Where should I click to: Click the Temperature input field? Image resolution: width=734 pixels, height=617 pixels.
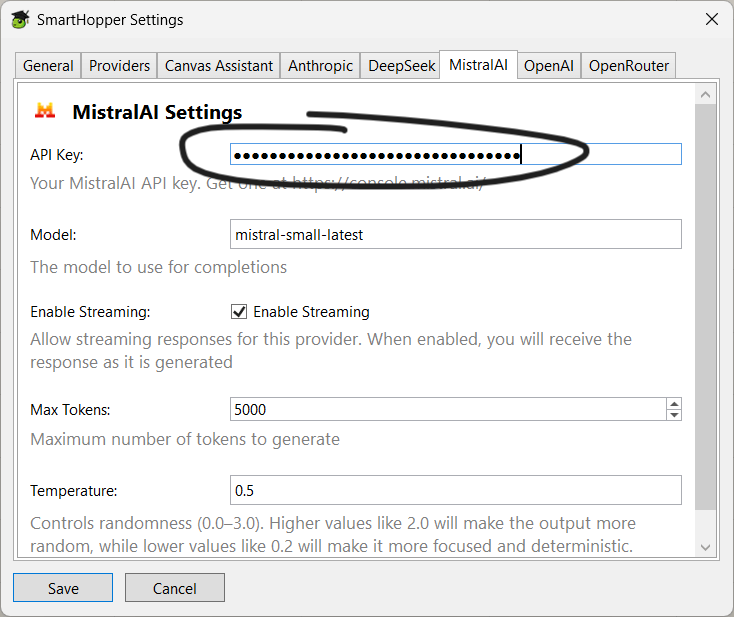pyautogui.click(x=455, y=490)
